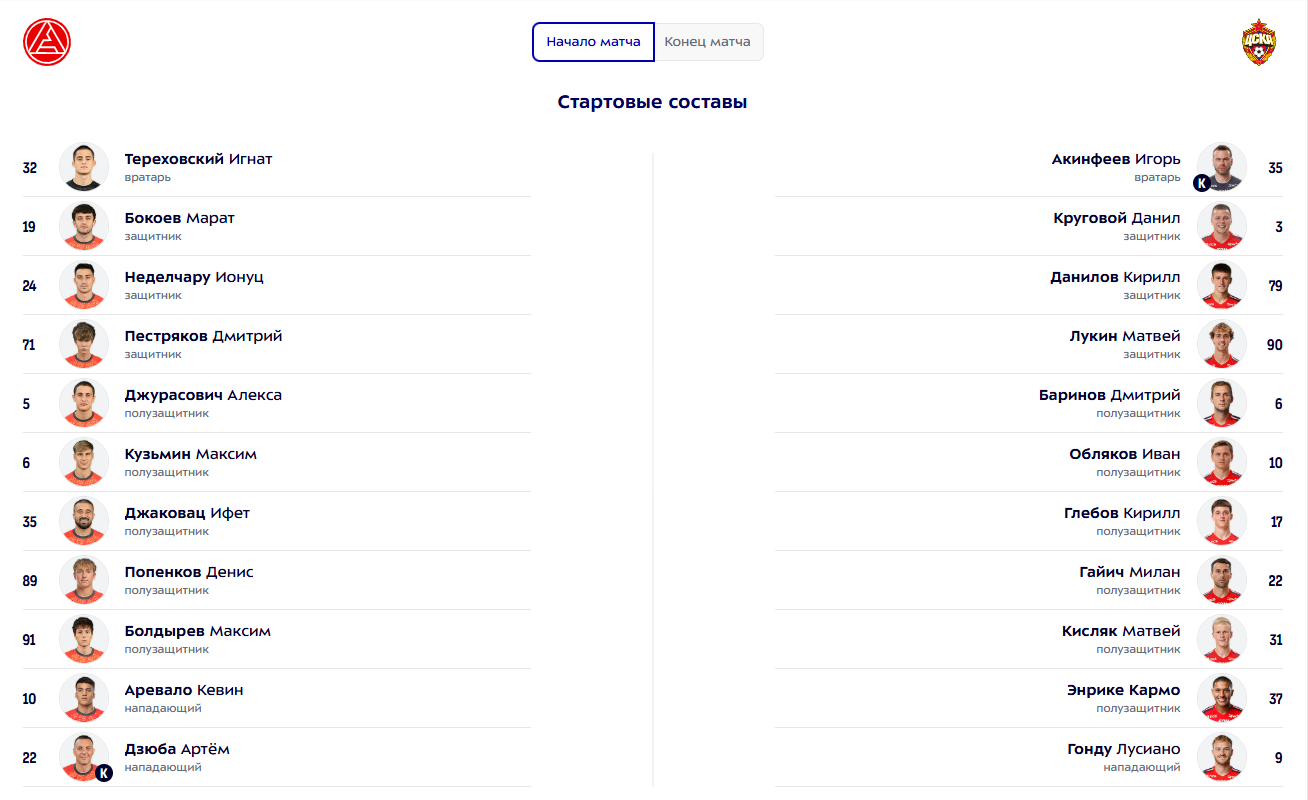Click the Стартовые составы heading
The width and height of the screenshot is (1308, 800).
point(653,102)
